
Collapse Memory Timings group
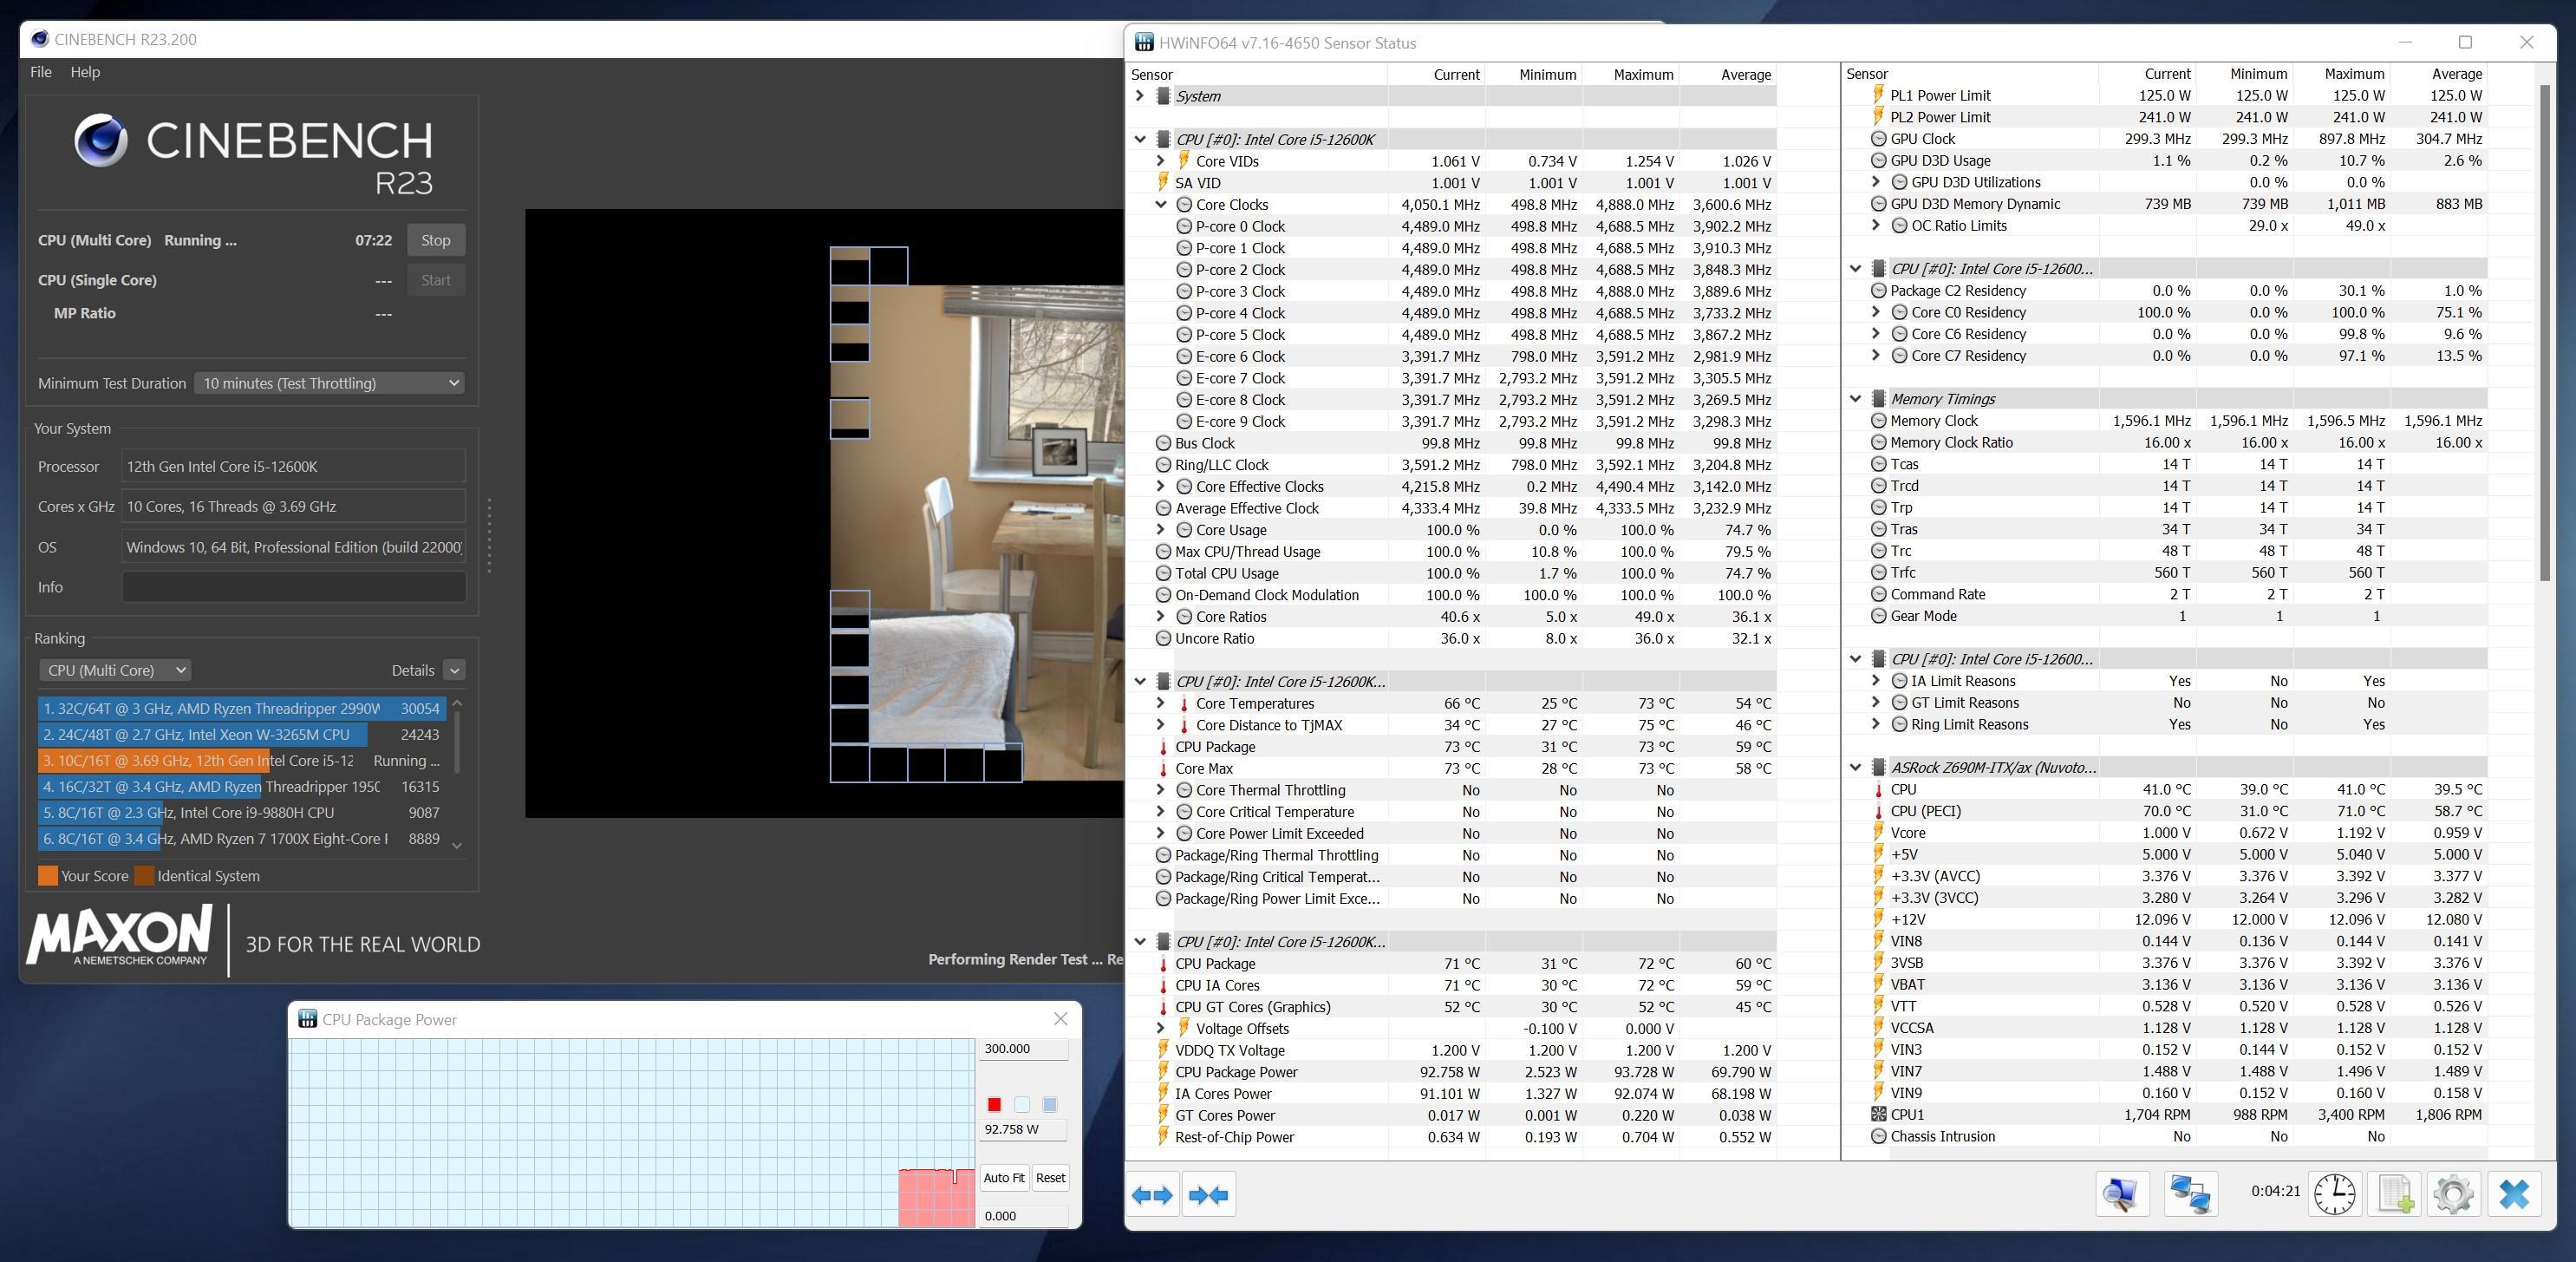[x=1856, y=399]
